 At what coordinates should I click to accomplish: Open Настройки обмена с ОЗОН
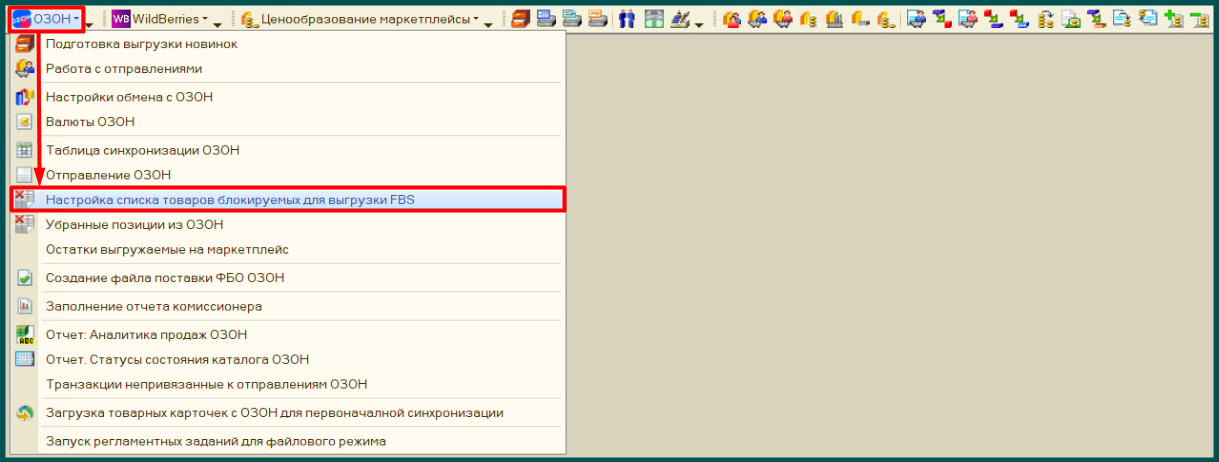[288, 97]
